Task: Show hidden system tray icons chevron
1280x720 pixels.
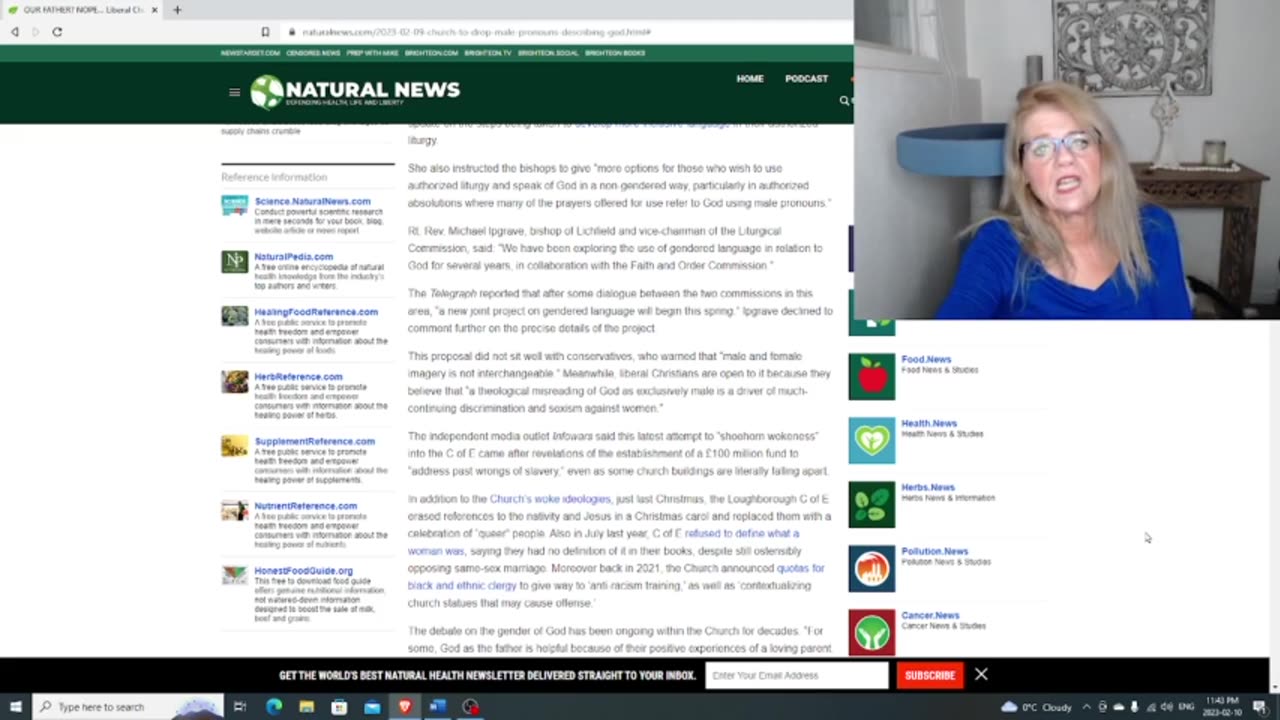Action: point(1086,707)
